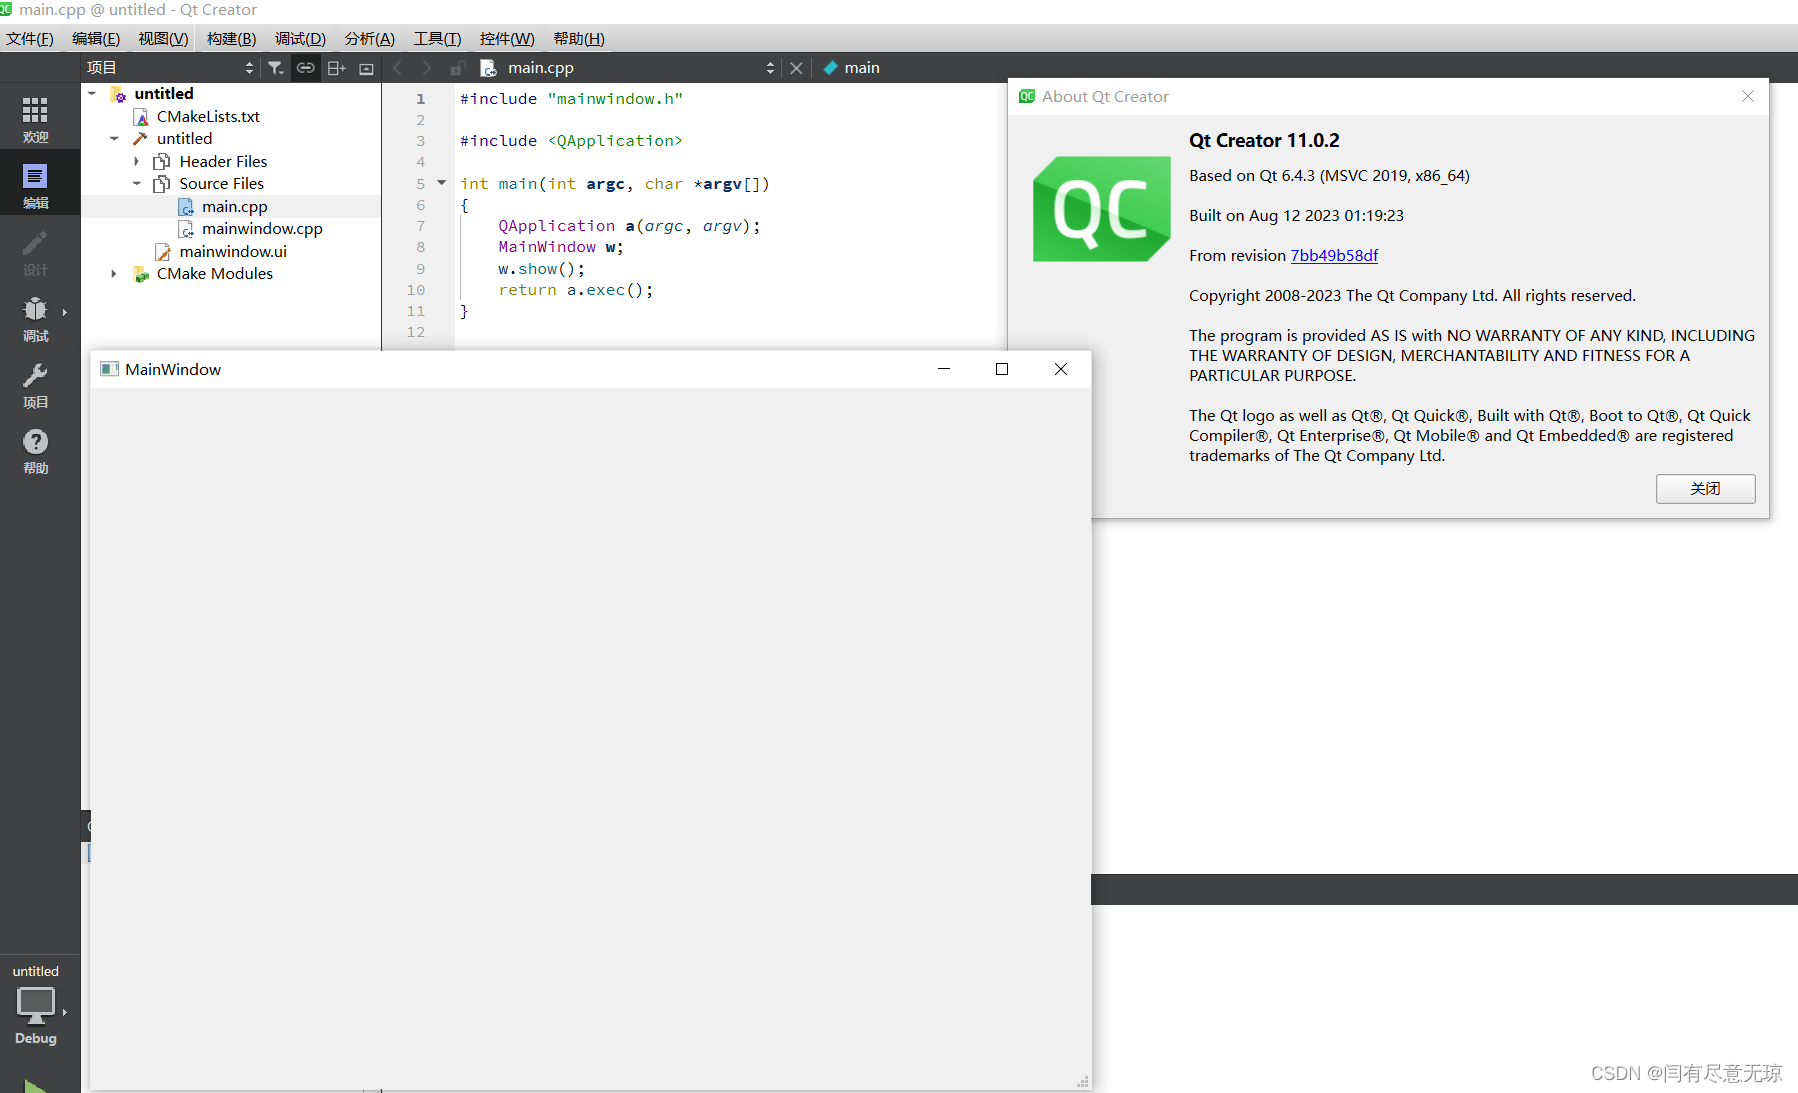Click line number 7 in editor gutter
Viewport: 1798px width, 1093px height.
(421, 226)
